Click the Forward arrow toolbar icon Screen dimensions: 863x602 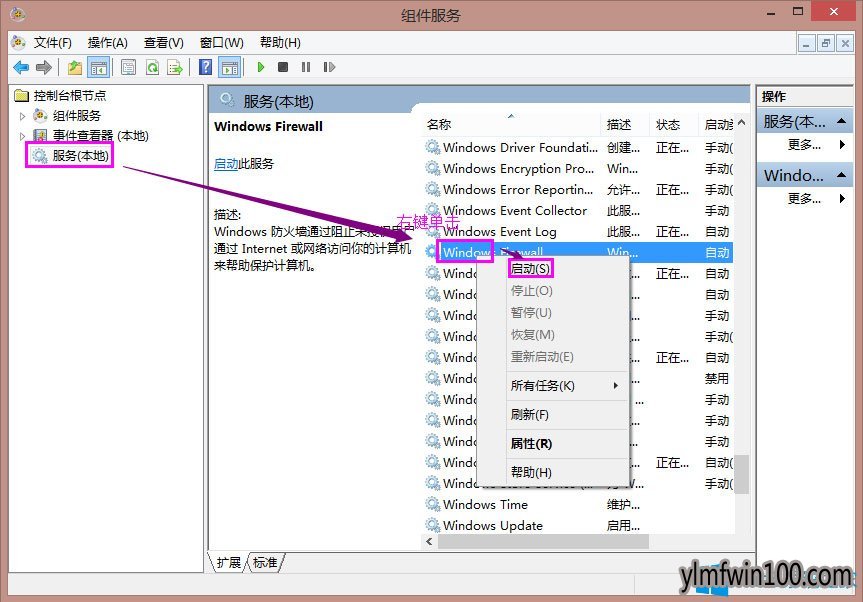[x=43, y=68]
